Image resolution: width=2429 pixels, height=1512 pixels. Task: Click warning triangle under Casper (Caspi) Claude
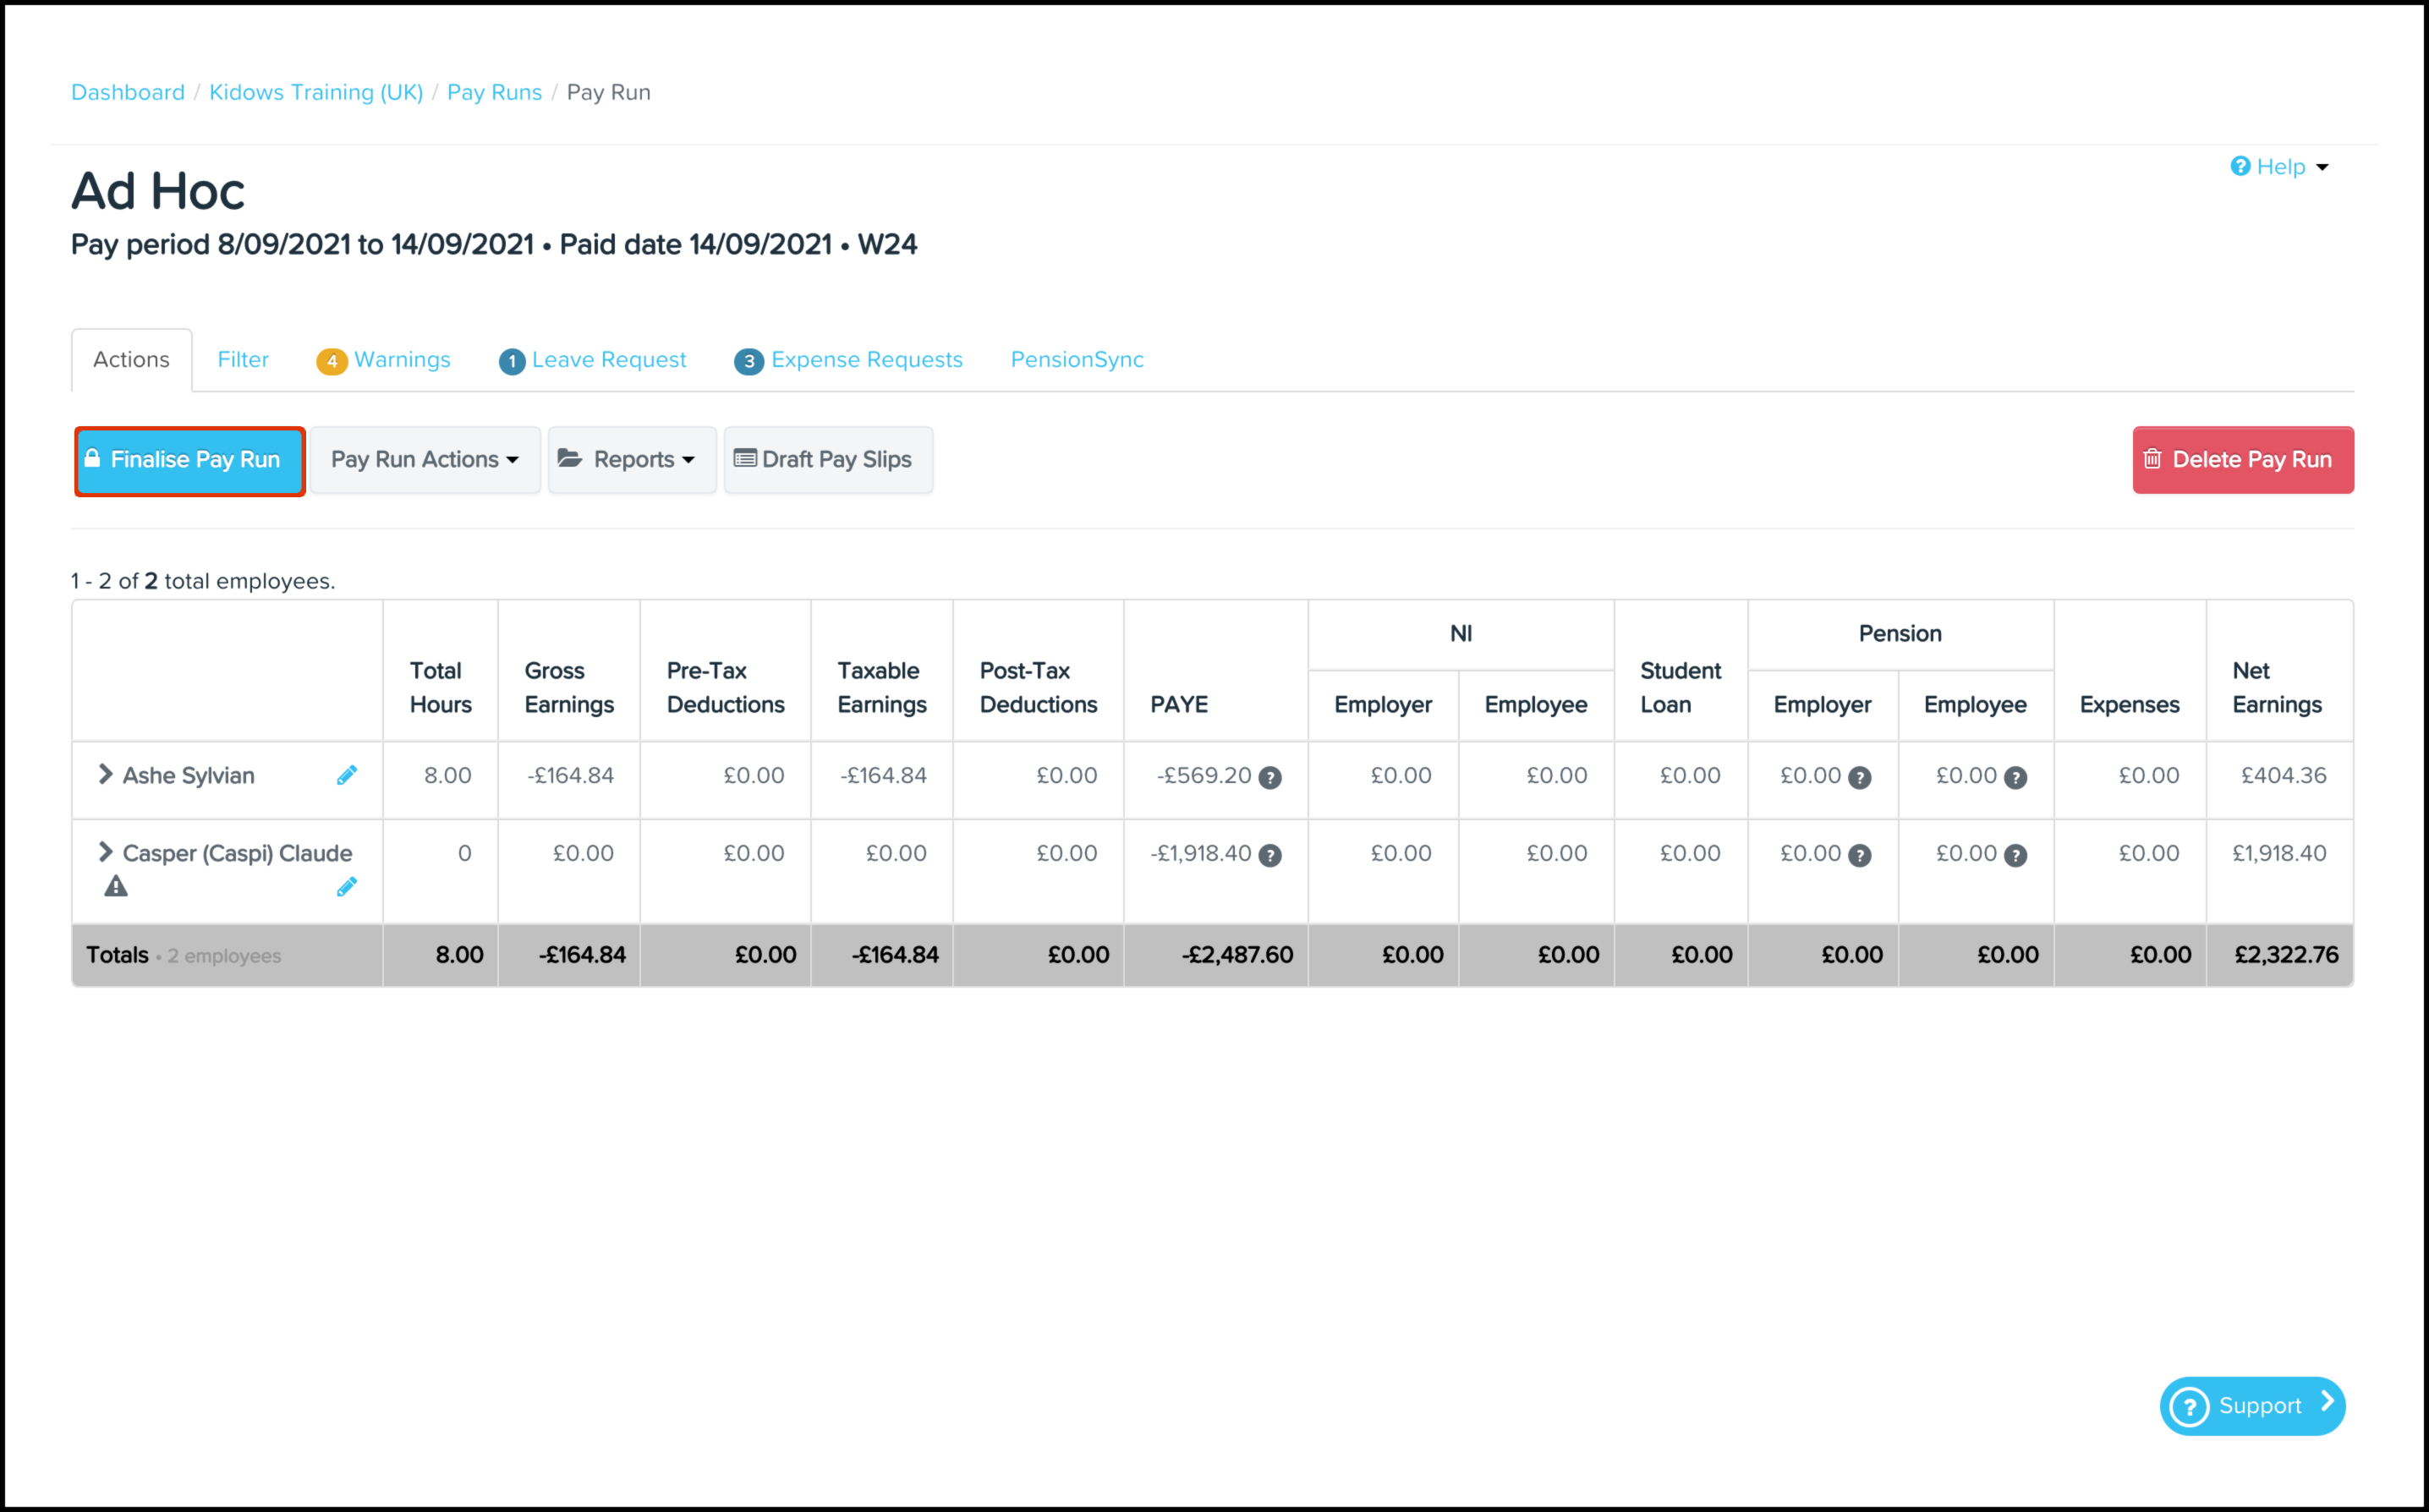pyautogui.click(x=116, y=886)
